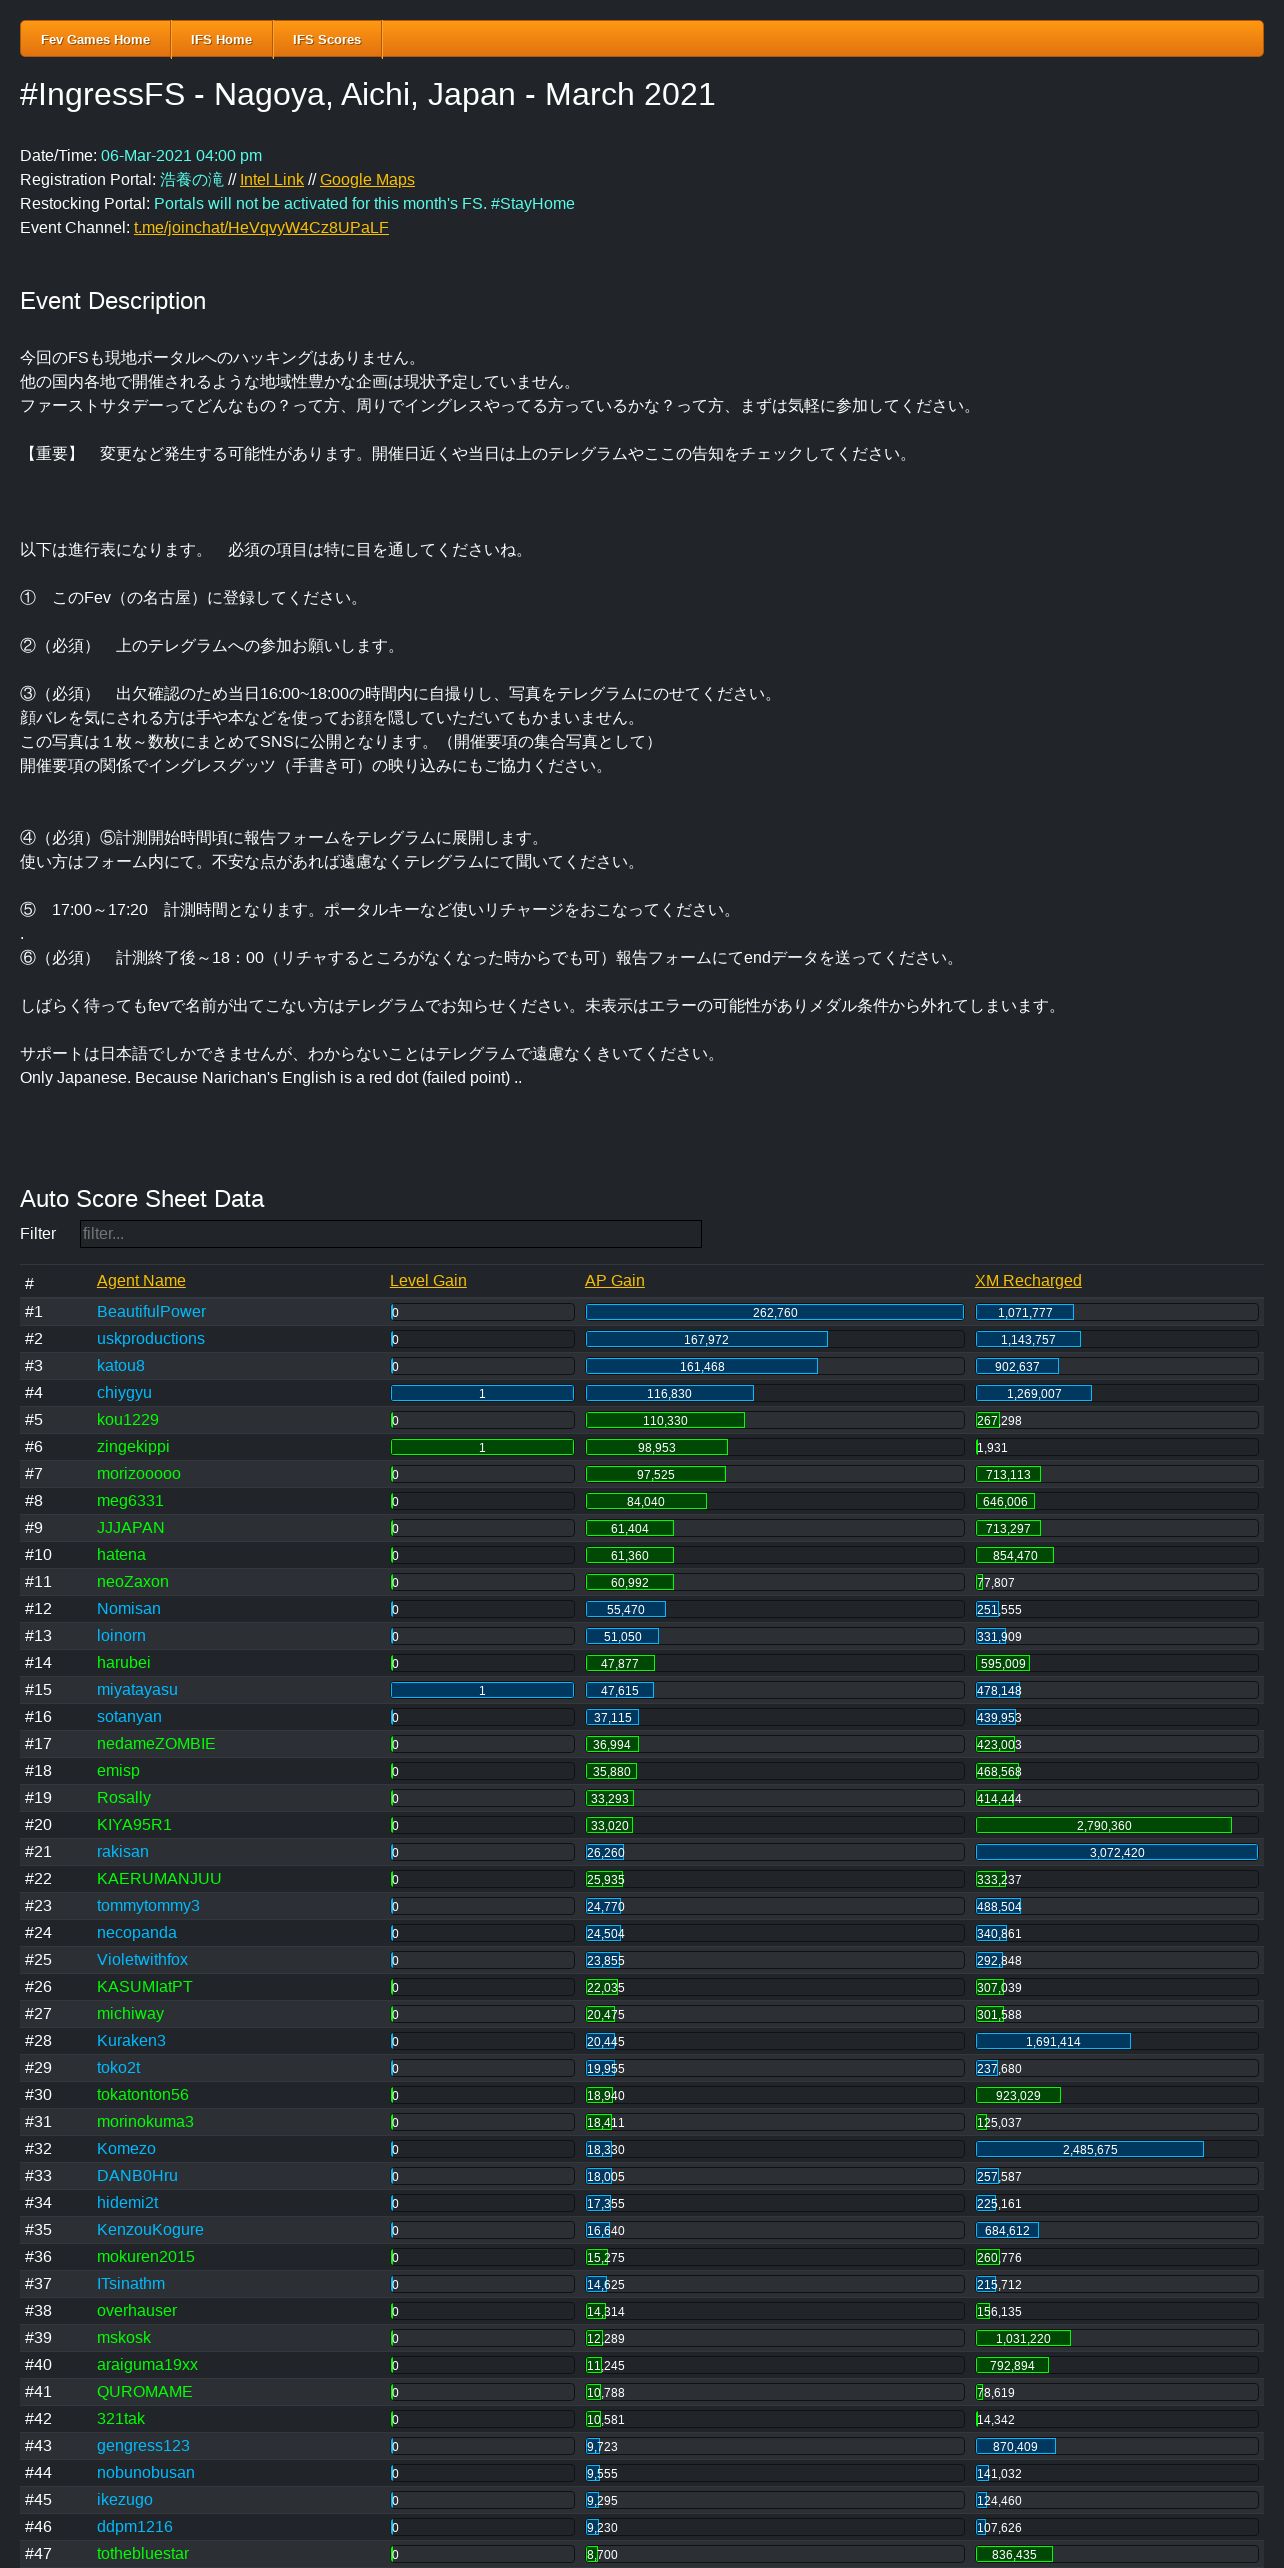Screen dimensions: 1284x2568
Task: Sort table by AP Gain column
Action: click(x=614, y=1281)
